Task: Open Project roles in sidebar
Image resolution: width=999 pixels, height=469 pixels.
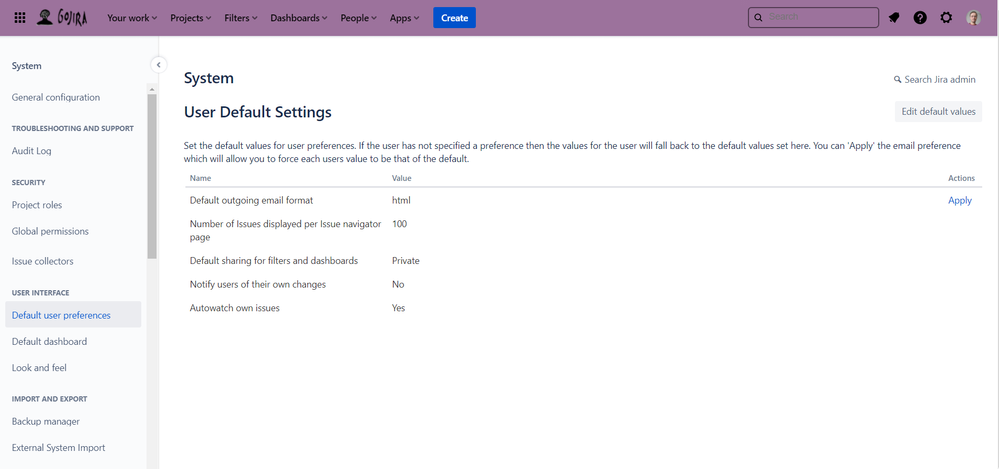Action: pyautogui.click(x=37, y=205)
